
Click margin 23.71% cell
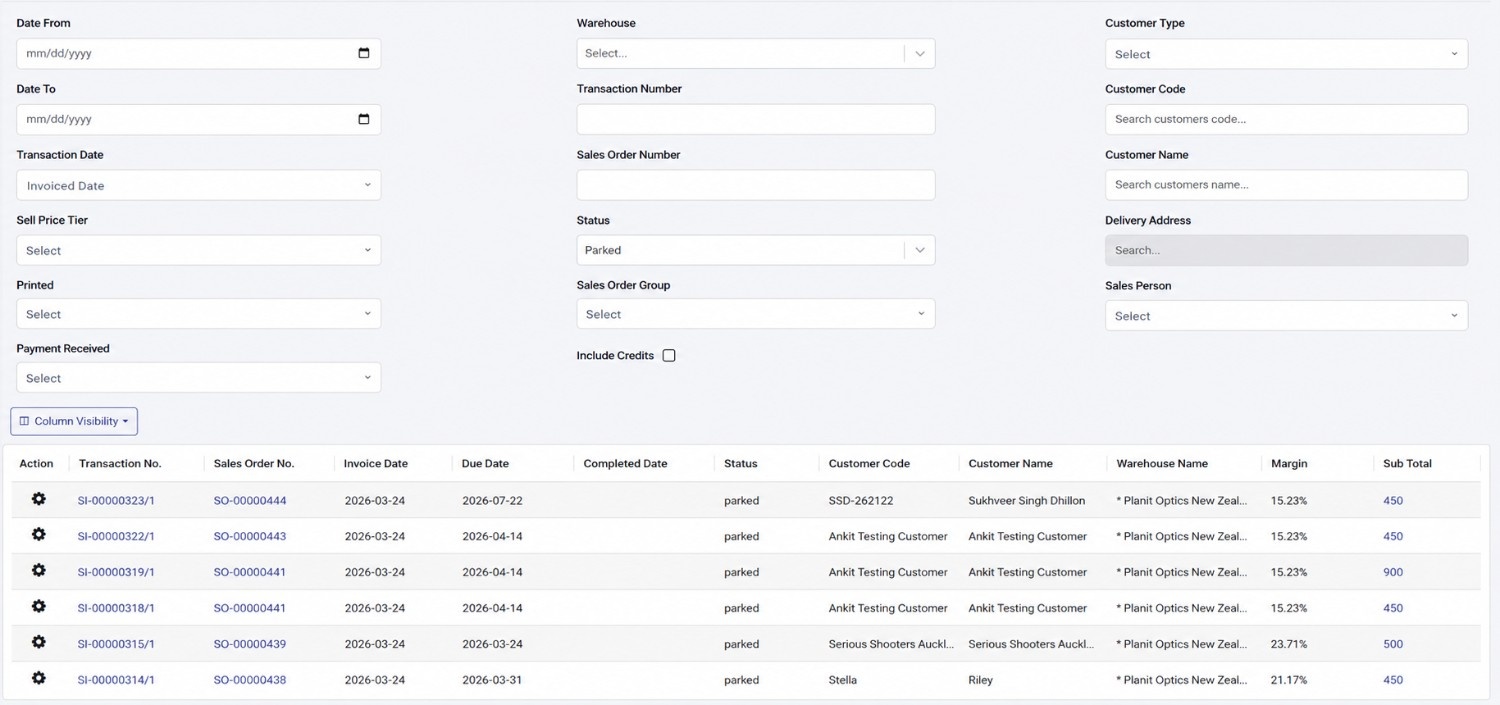[1289, 644]
